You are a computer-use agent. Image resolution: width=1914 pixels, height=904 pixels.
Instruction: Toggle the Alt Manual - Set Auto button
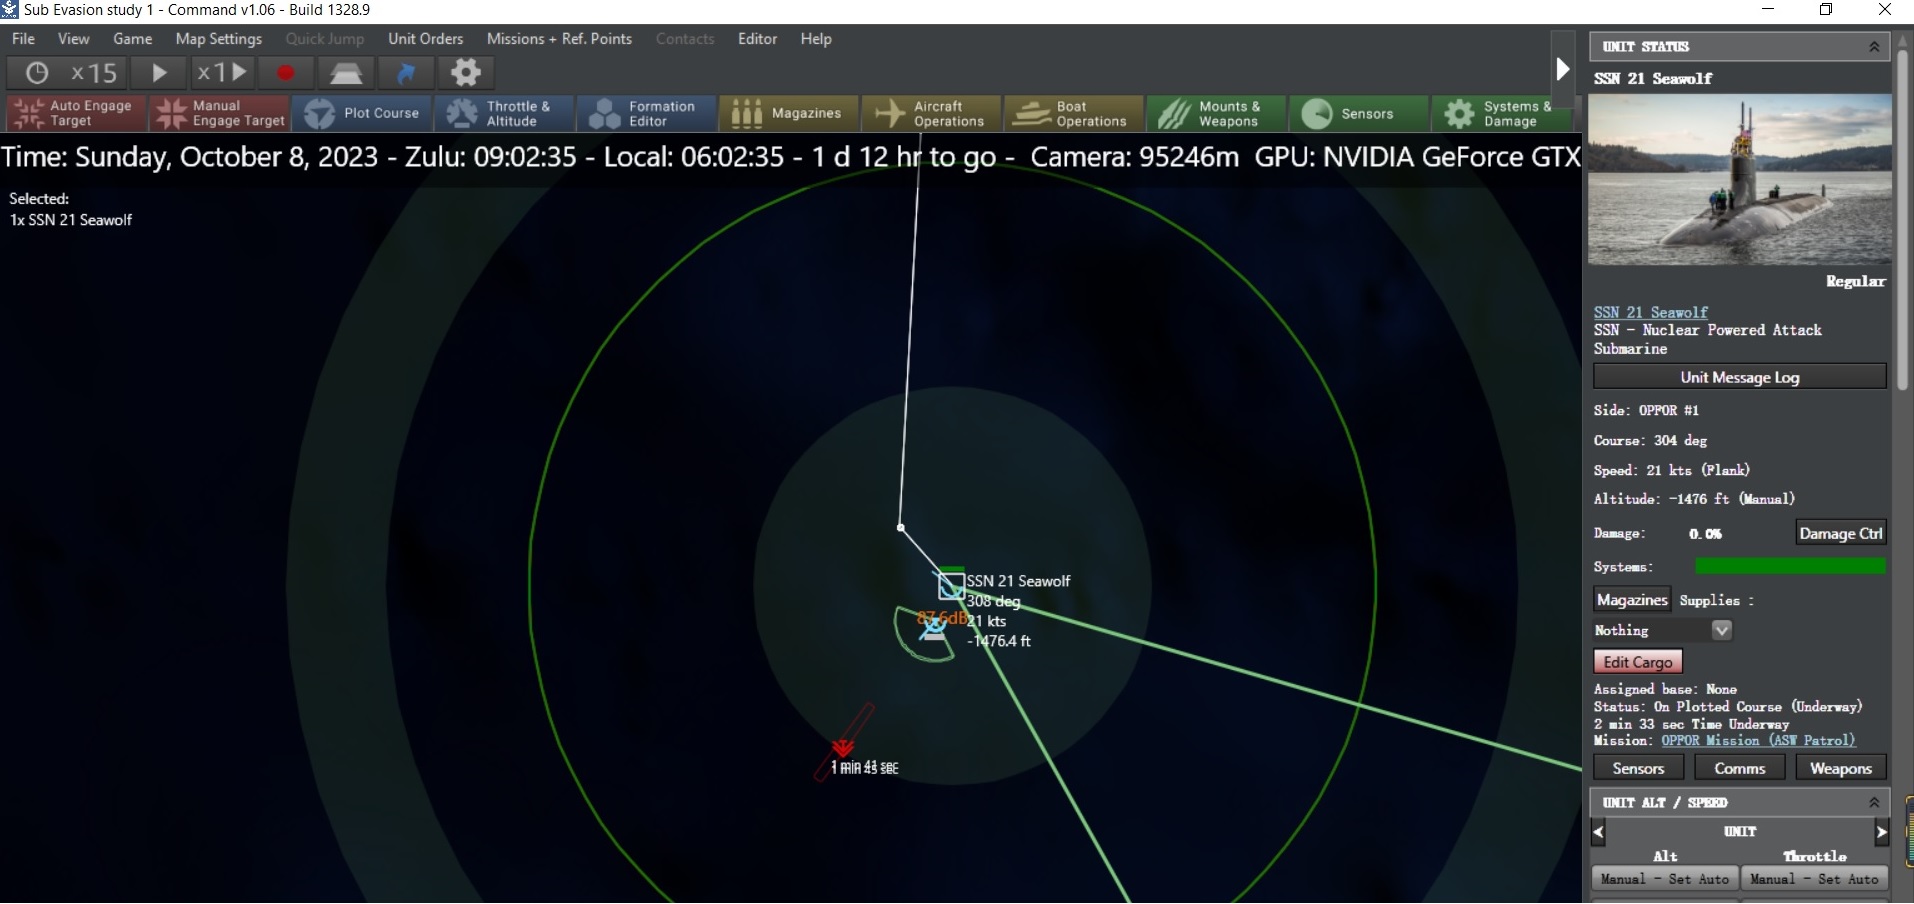pyautogui.click(x=1665, y=879)
